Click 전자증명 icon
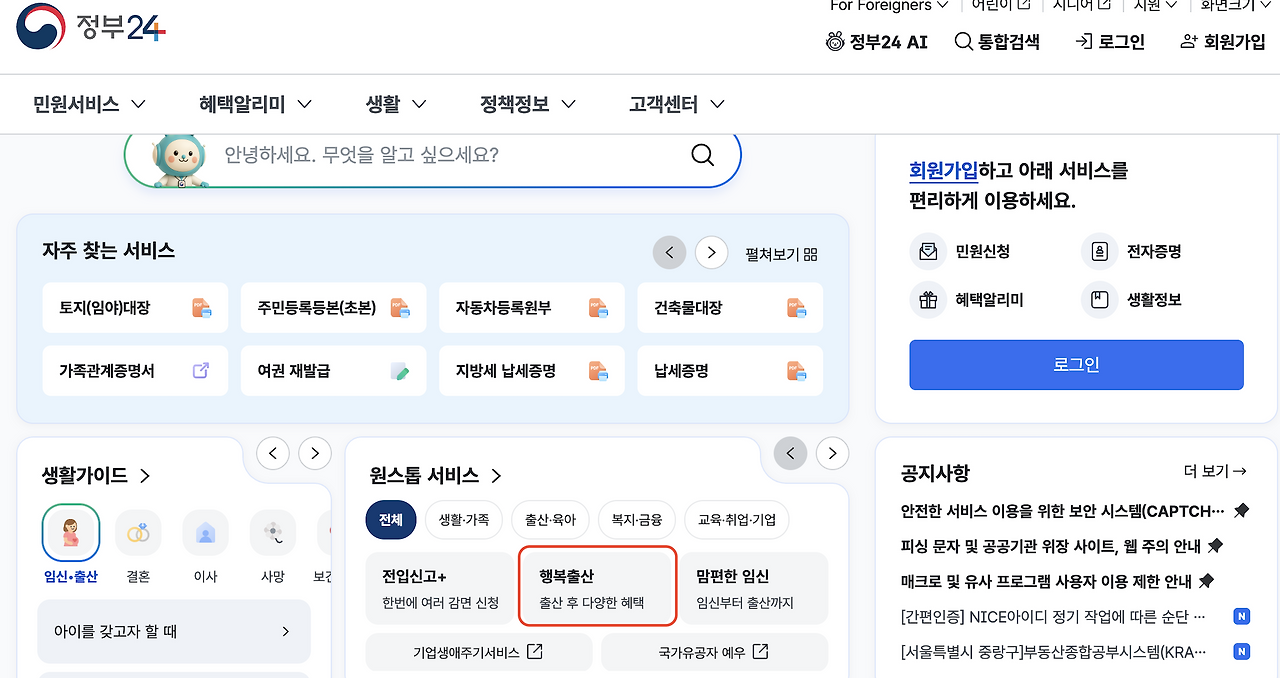This screenshot has height=678, width=1280. pyautogui.click(x=1100, y=252)
